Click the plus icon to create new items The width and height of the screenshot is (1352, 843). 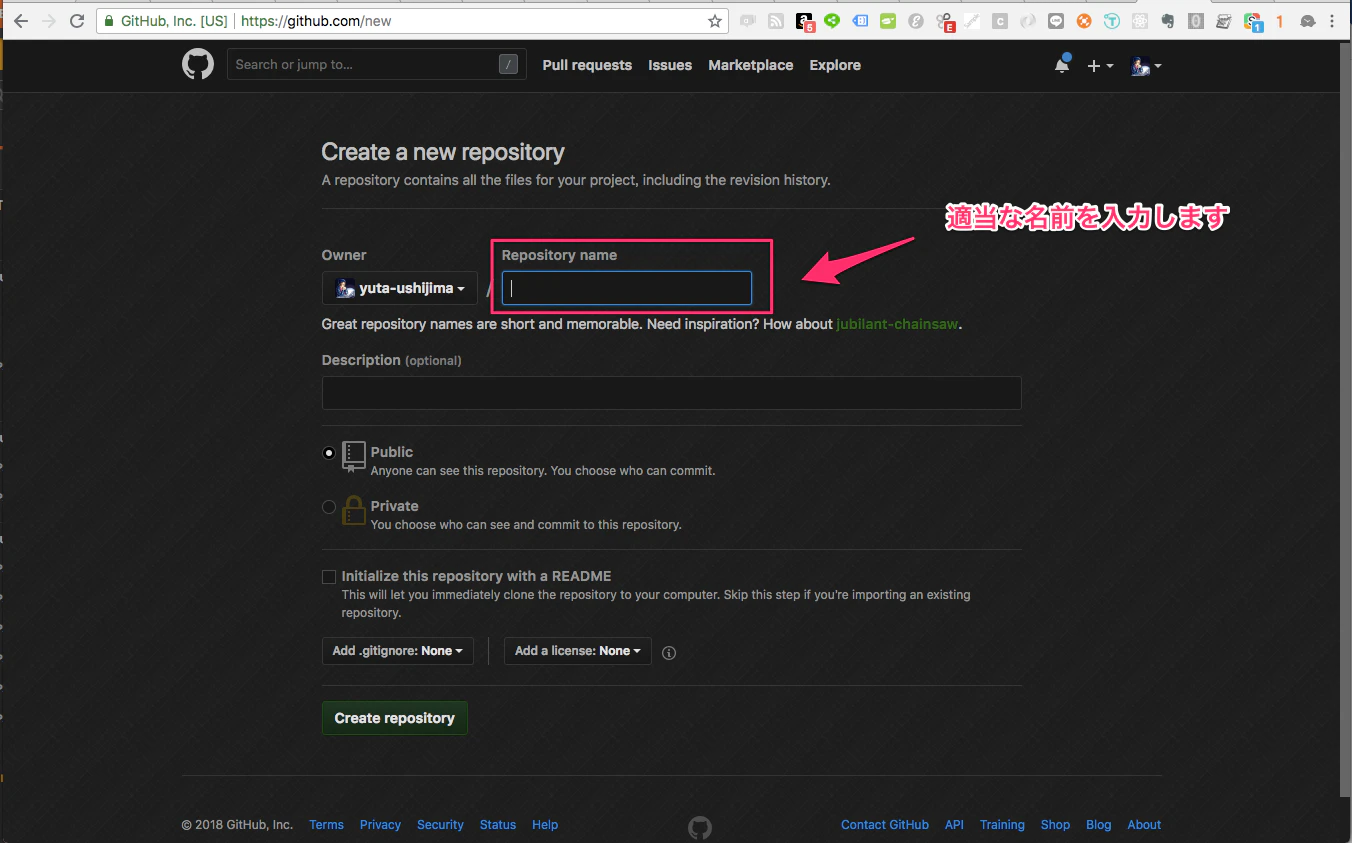1094,65
